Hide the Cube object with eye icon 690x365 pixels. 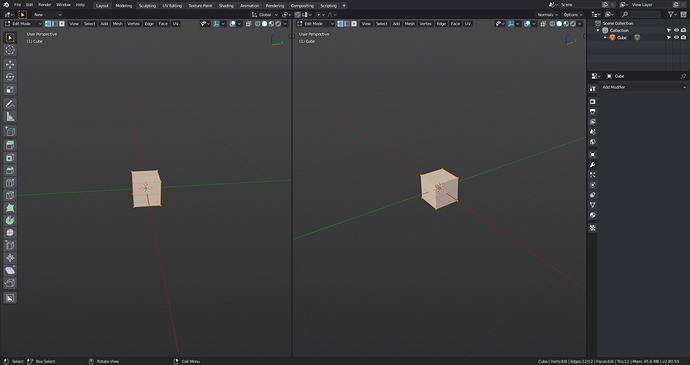click(676, 37)
